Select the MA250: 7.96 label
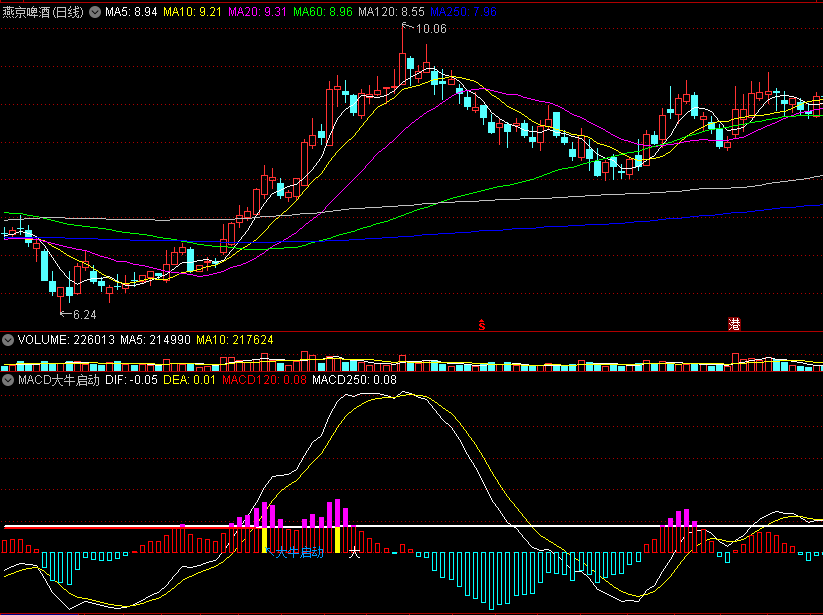The width and height of the screenshot is (823, 615). [463, 12]
